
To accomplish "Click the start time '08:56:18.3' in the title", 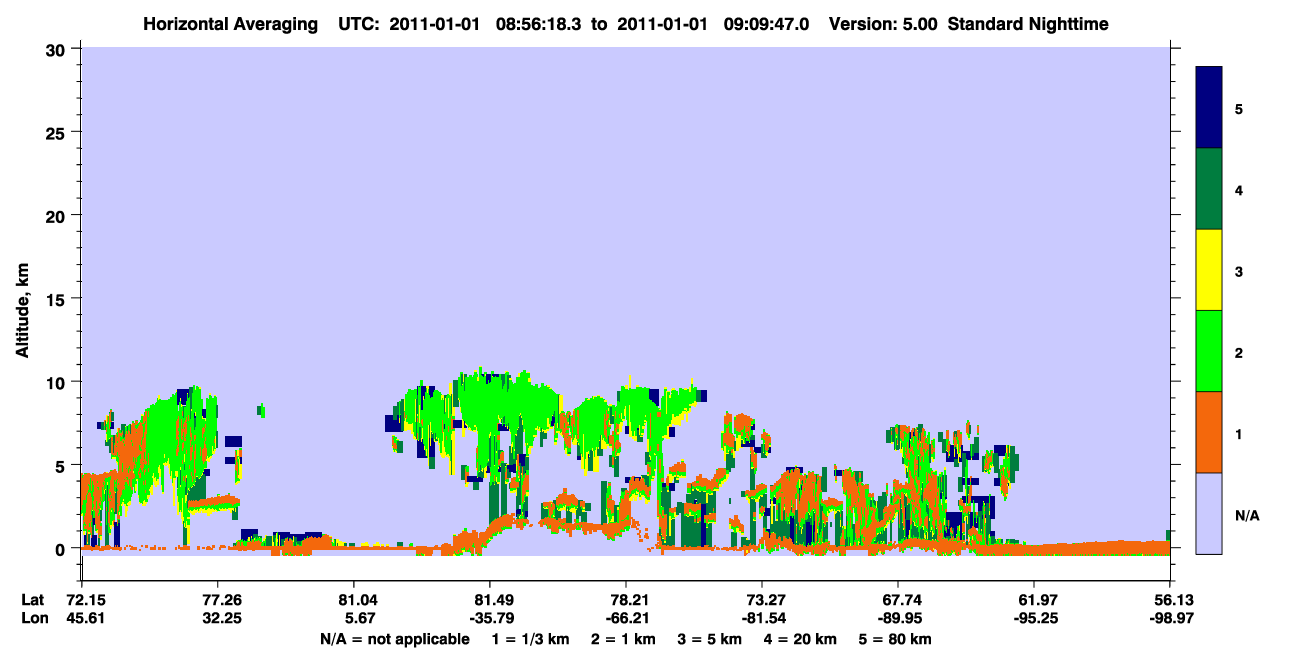I will pyautogui.click(x=540, y=23).
